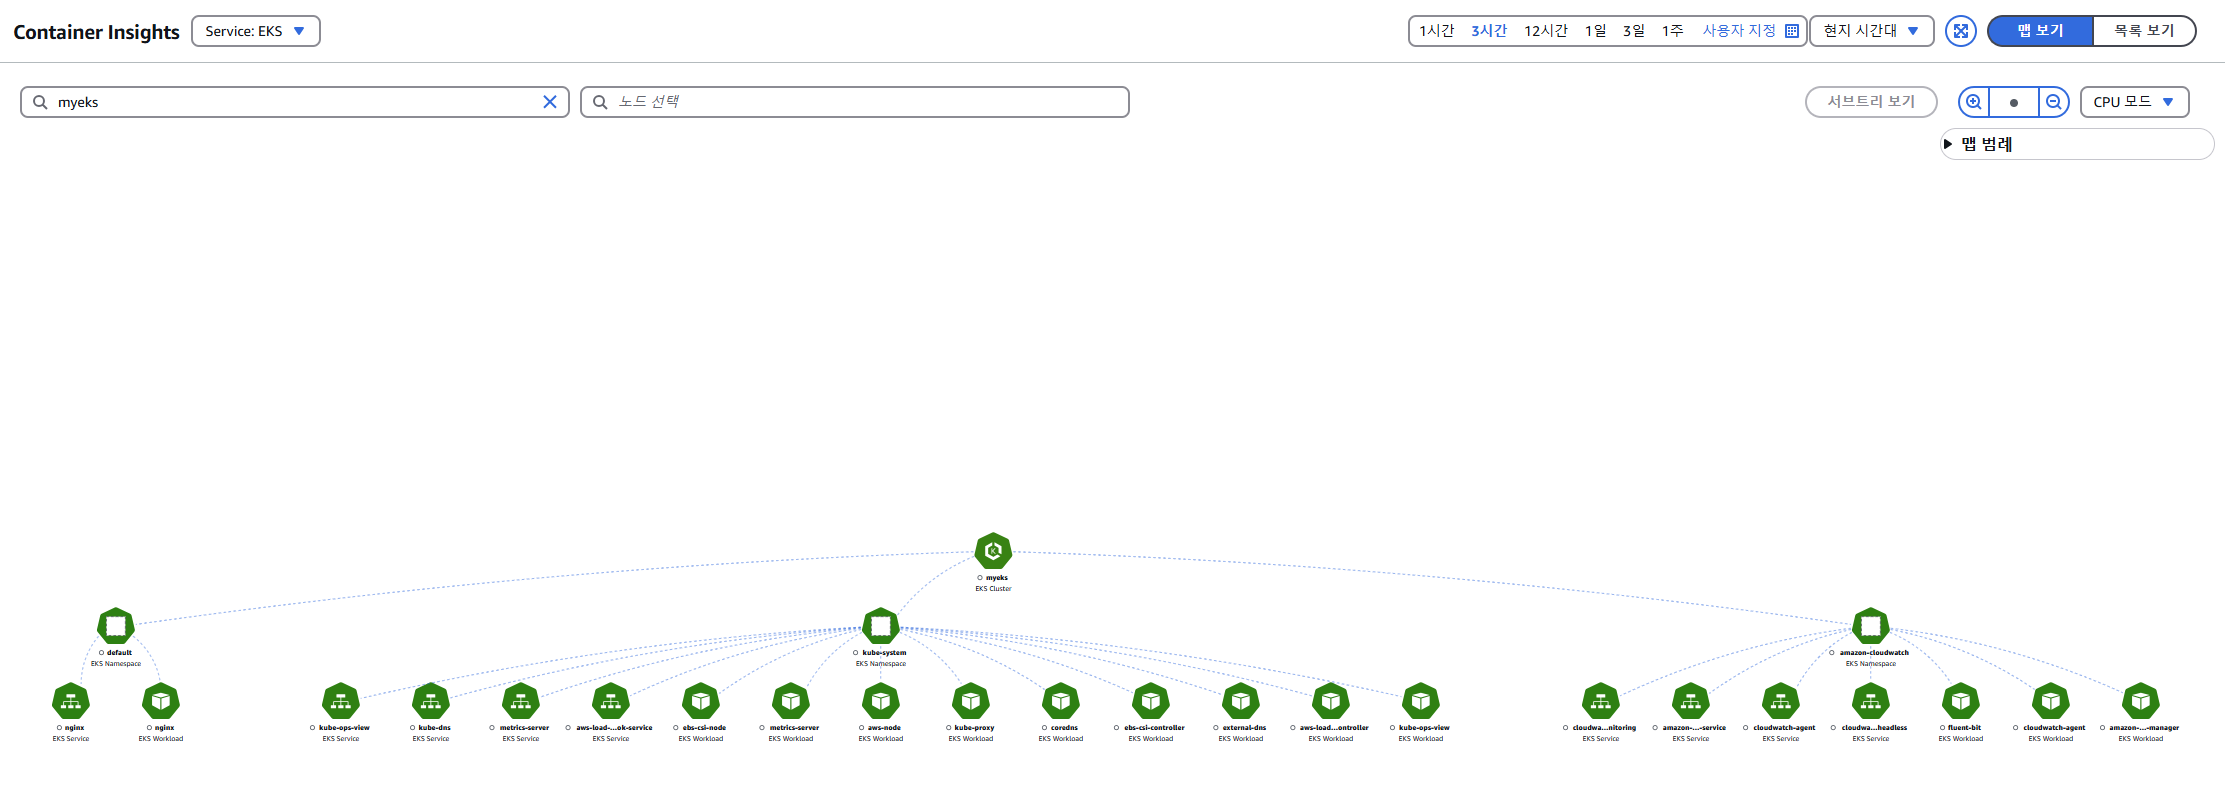Select the cloudwatch-agent EKS Service icon
The height and width of the screenshot is (811, 2225).
[x=1781, y=701]
